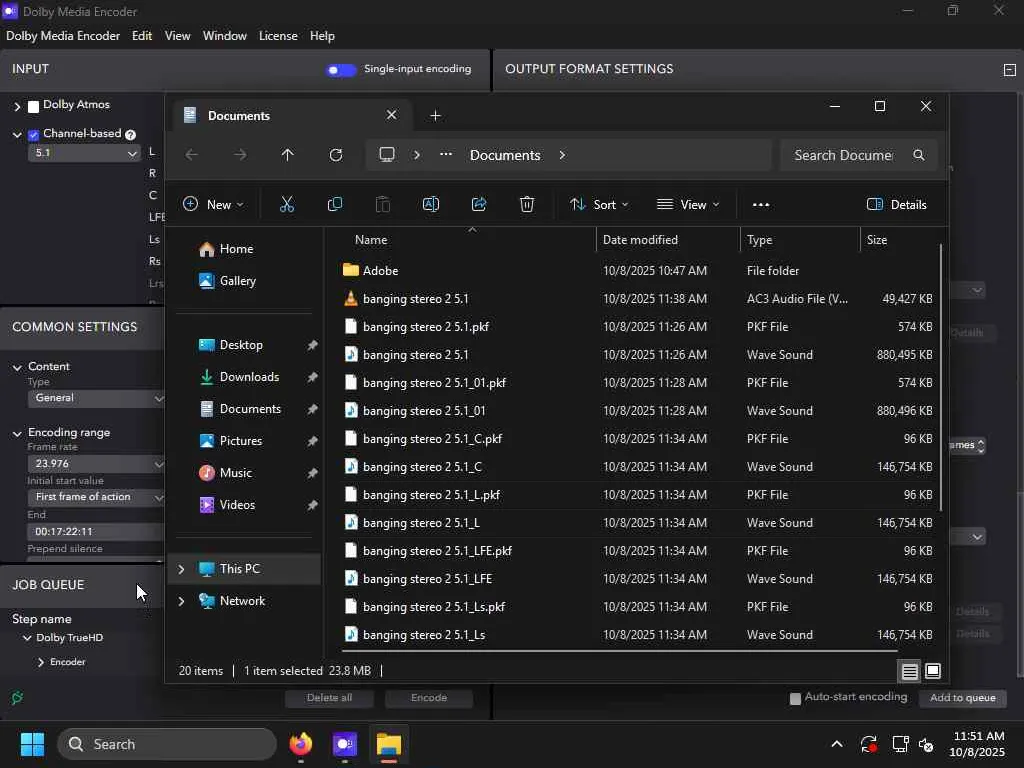Toggle the Details pane button

[897, 204]
